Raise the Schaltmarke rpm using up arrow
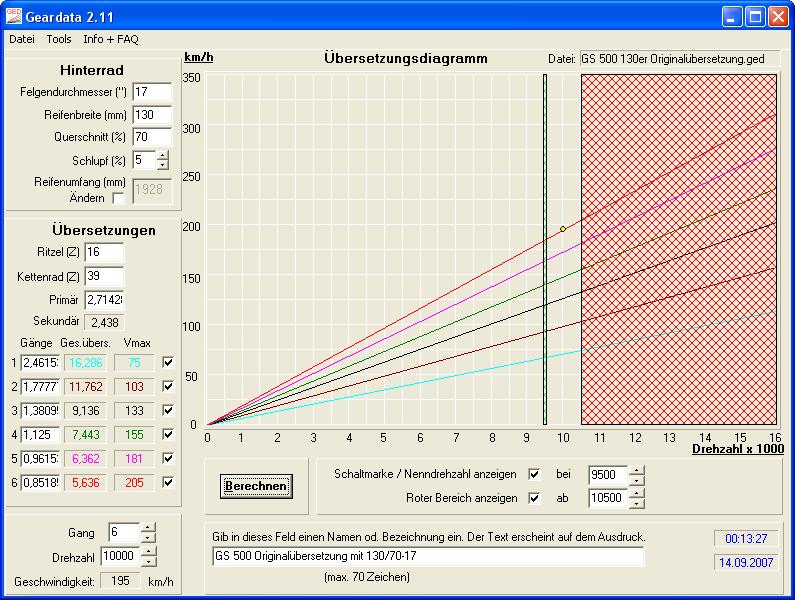 click(x=637, y=470)
